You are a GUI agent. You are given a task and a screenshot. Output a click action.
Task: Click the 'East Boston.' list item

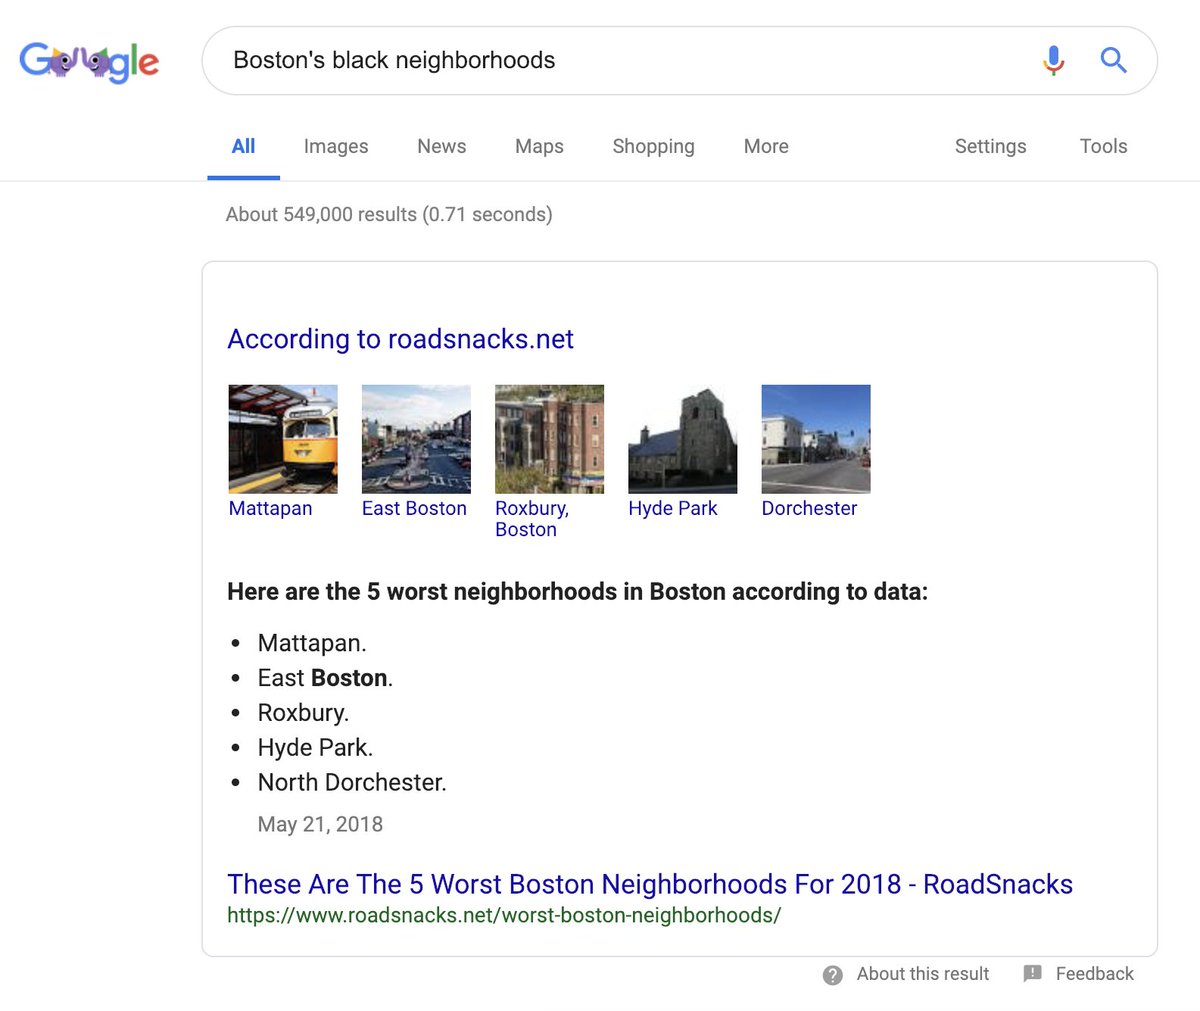coord(325,678)
